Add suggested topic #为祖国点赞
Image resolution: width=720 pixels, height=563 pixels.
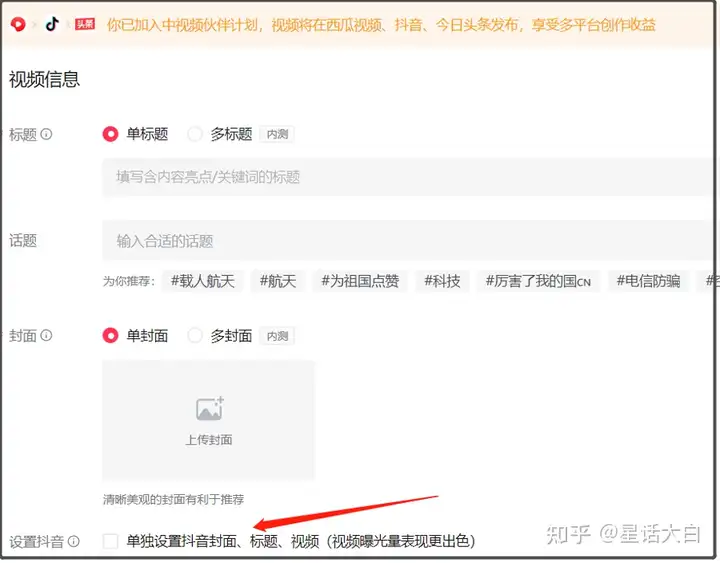pyautogui.click(x=360, y=281)
